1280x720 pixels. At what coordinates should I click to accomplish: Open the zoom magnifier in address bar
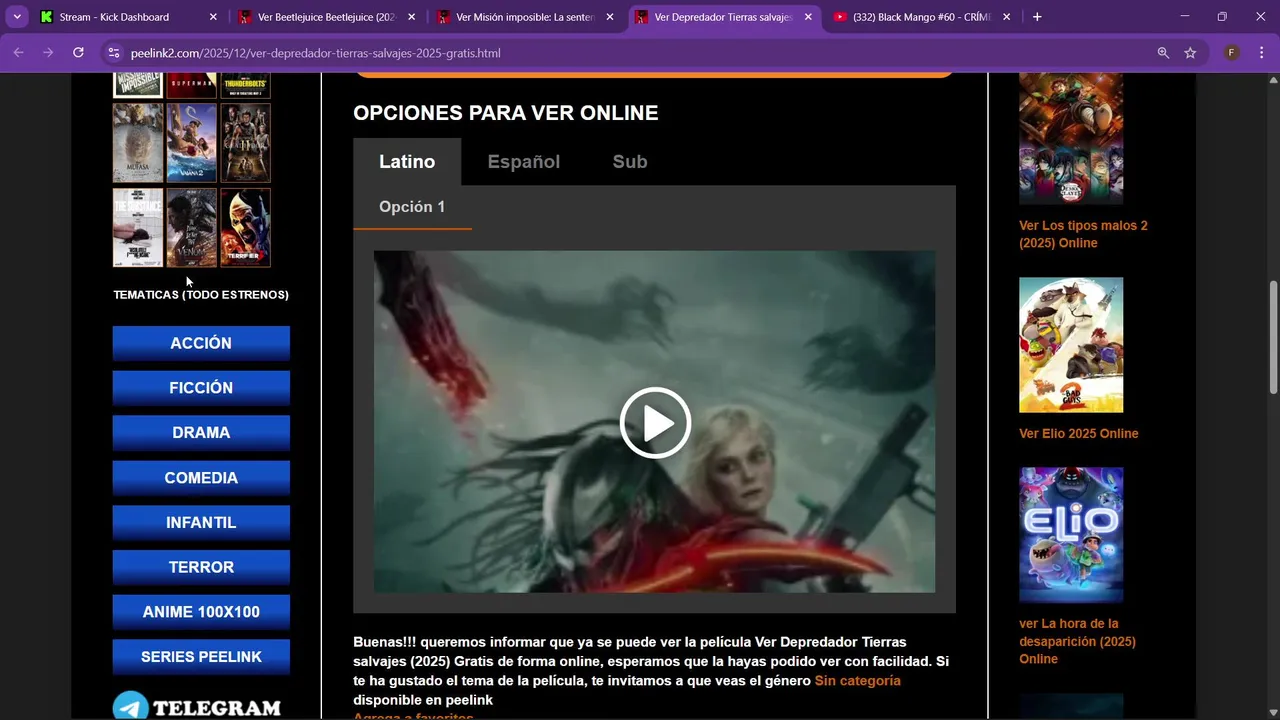pos(1163,53)
